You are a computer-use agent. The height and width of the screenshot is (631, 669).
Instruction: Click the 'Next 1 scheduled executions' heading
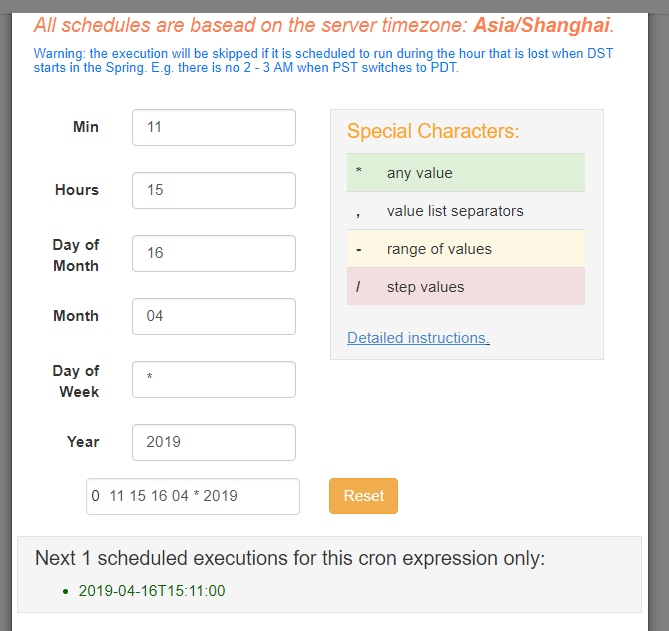290,558
